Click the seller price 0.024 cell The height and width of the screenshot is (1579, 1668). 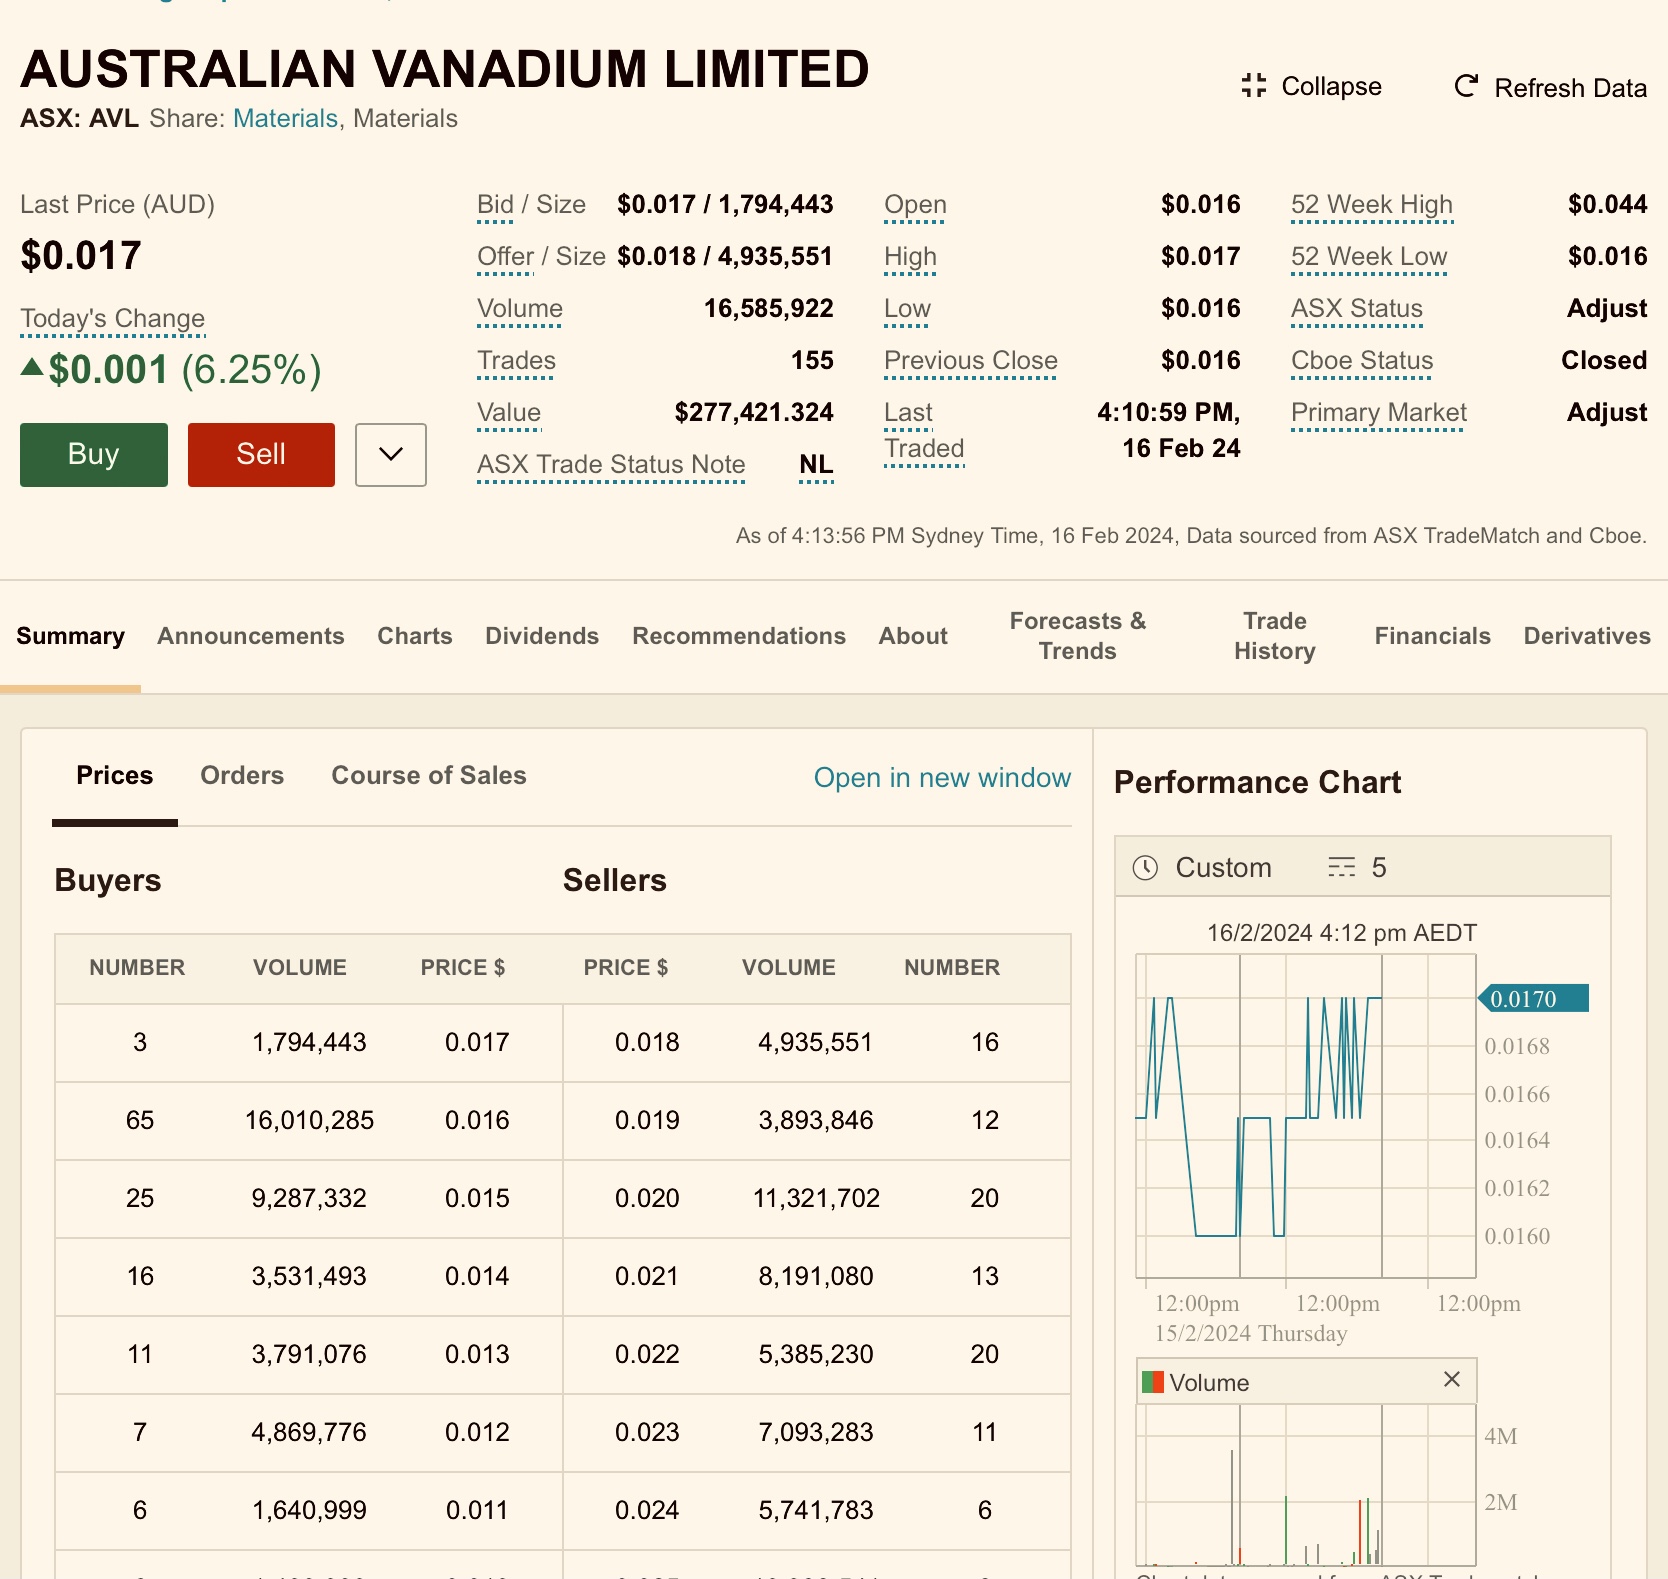pyautogui.click(x=647, y=1511)
